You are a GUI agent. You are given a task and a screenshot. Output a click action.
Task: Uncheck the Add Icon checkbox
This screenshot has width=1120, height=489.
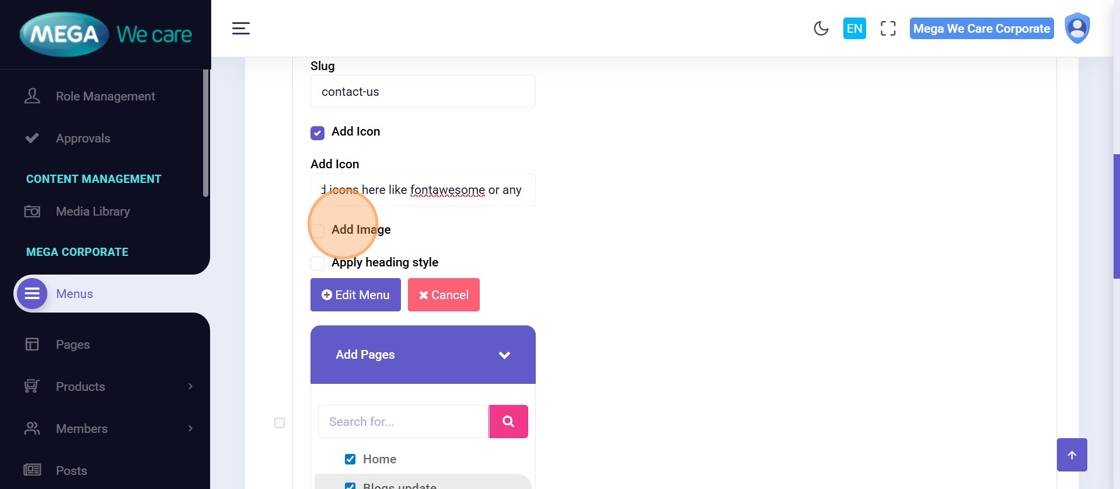pos(317,133)
